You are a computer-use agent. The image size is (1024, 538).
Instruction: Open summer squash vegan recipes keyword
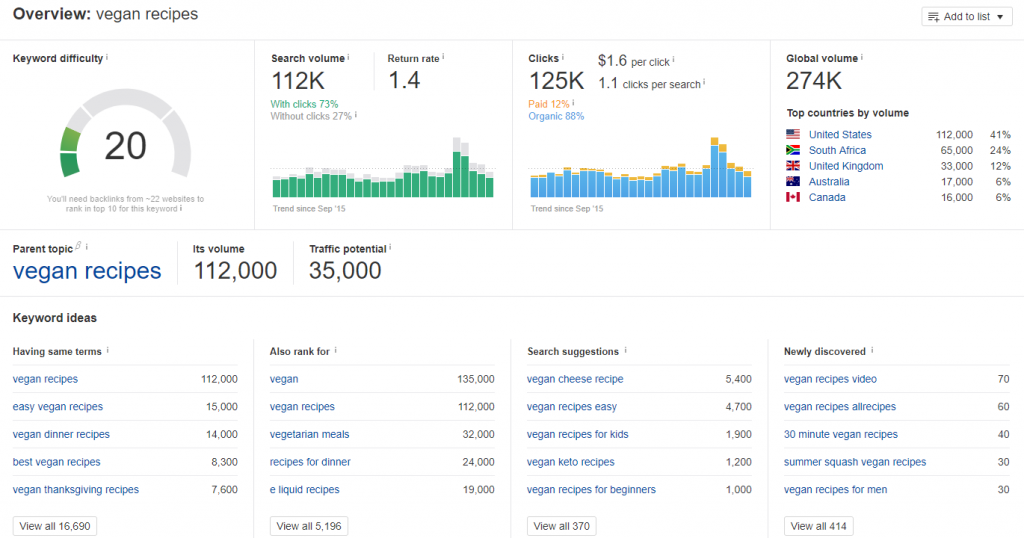tap(855, 462)
